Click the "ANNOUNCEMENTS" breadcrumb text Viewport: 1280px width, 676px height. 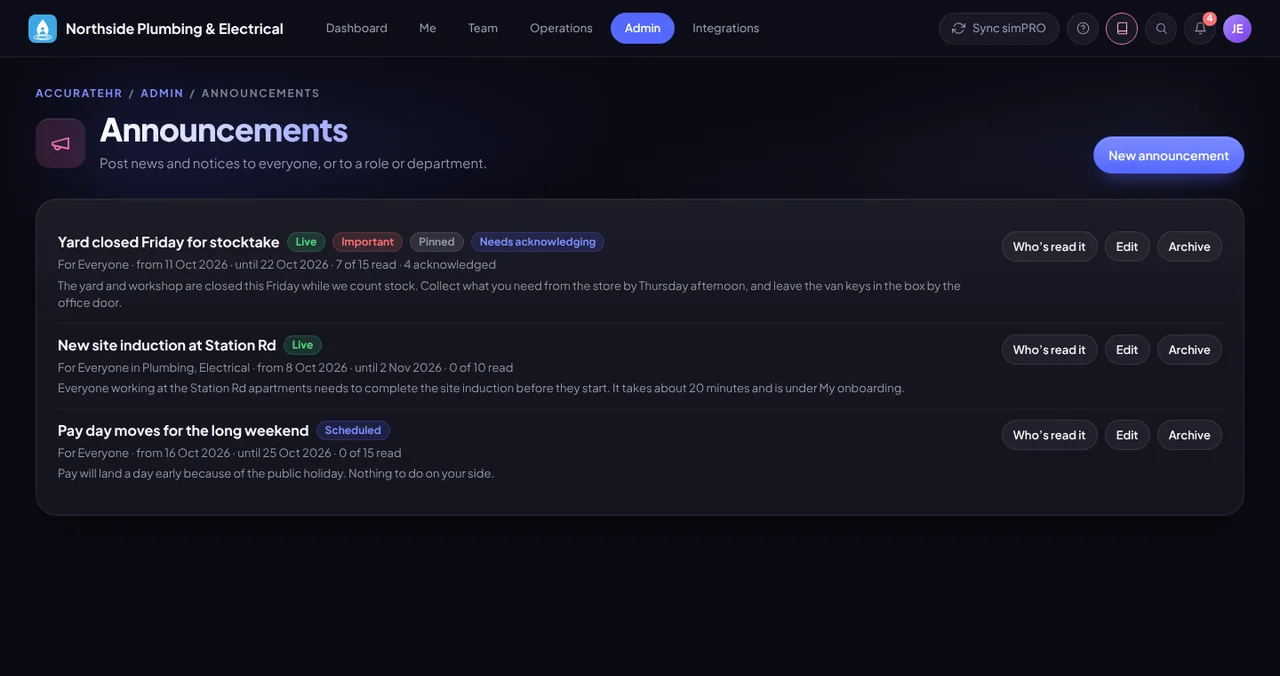pos(261,93)
